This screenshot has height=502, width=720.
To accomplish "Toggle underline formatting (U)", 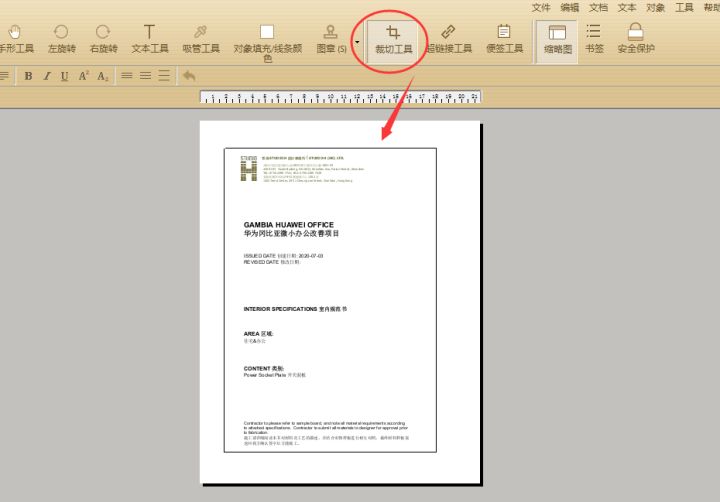I will [64, 76].
